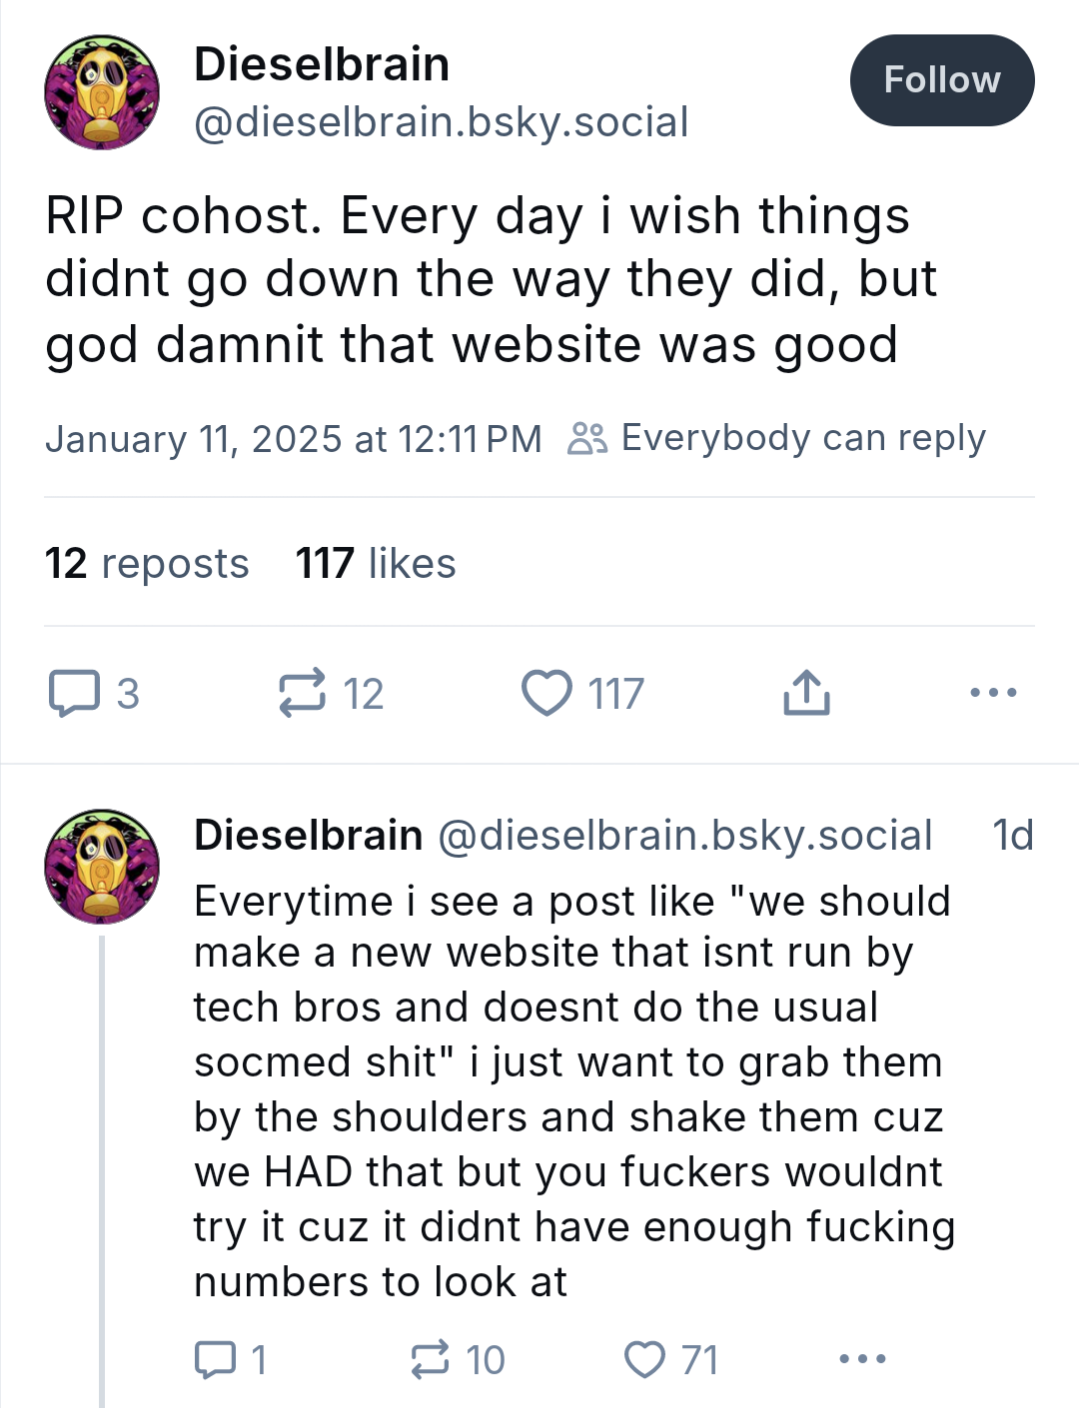Expand the three-dot menu on the reply

(862, 1359)
